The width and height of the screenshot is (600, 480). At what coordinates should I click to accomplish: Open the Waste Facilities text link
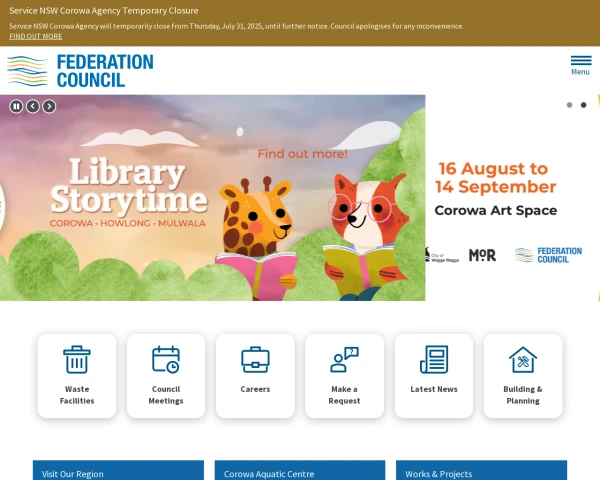pyautogui.click(x=77, y=395)
